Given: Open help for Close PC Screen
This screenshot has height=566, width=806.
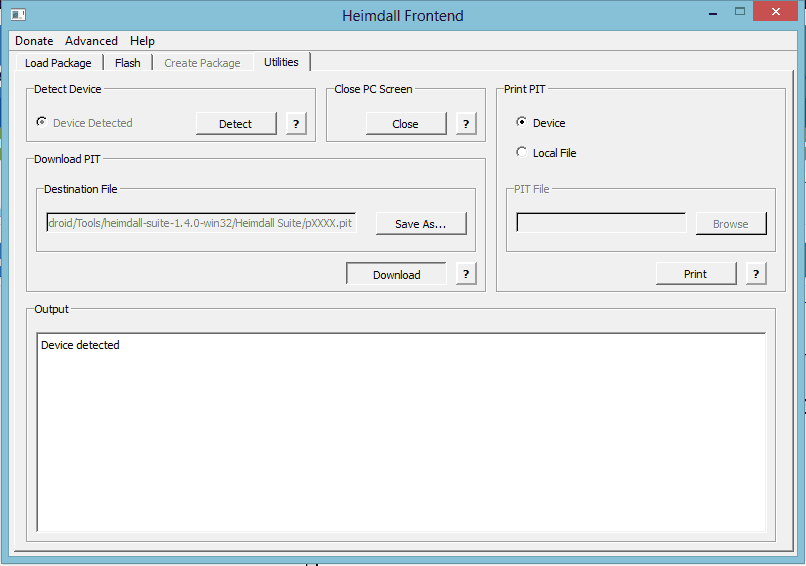Looking at the screenshot, I should tap(466, 123).
